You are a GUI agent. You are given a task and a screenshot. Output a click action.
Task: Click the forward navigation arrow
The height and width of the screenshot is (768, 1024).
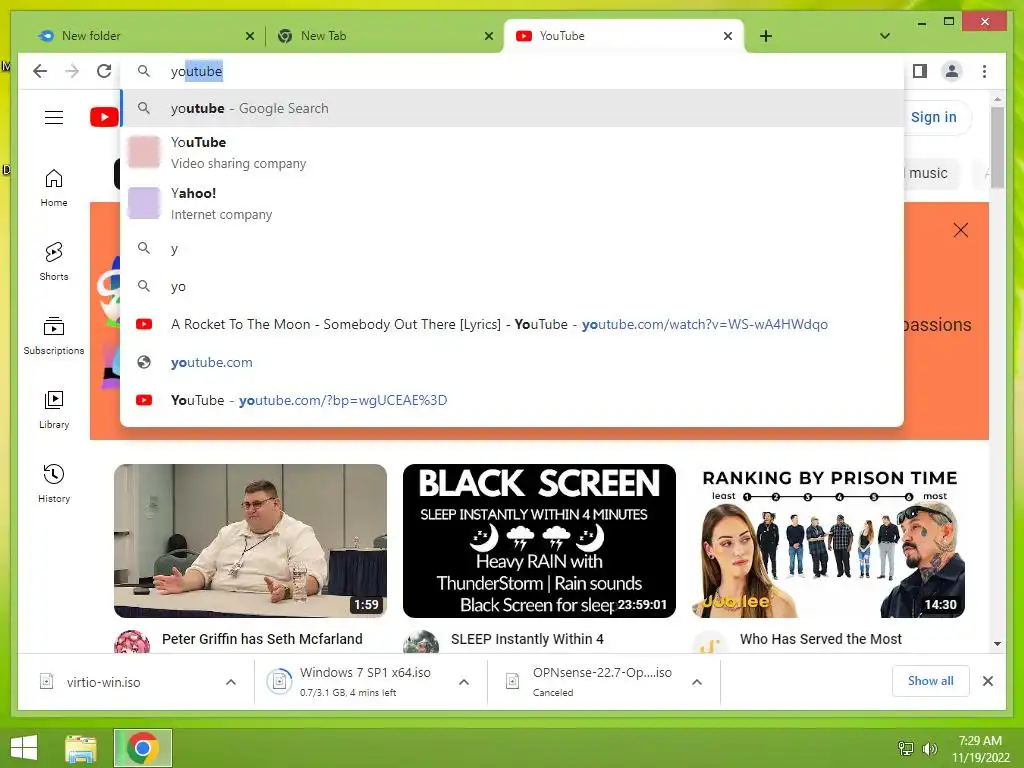[x=72, y=71]
